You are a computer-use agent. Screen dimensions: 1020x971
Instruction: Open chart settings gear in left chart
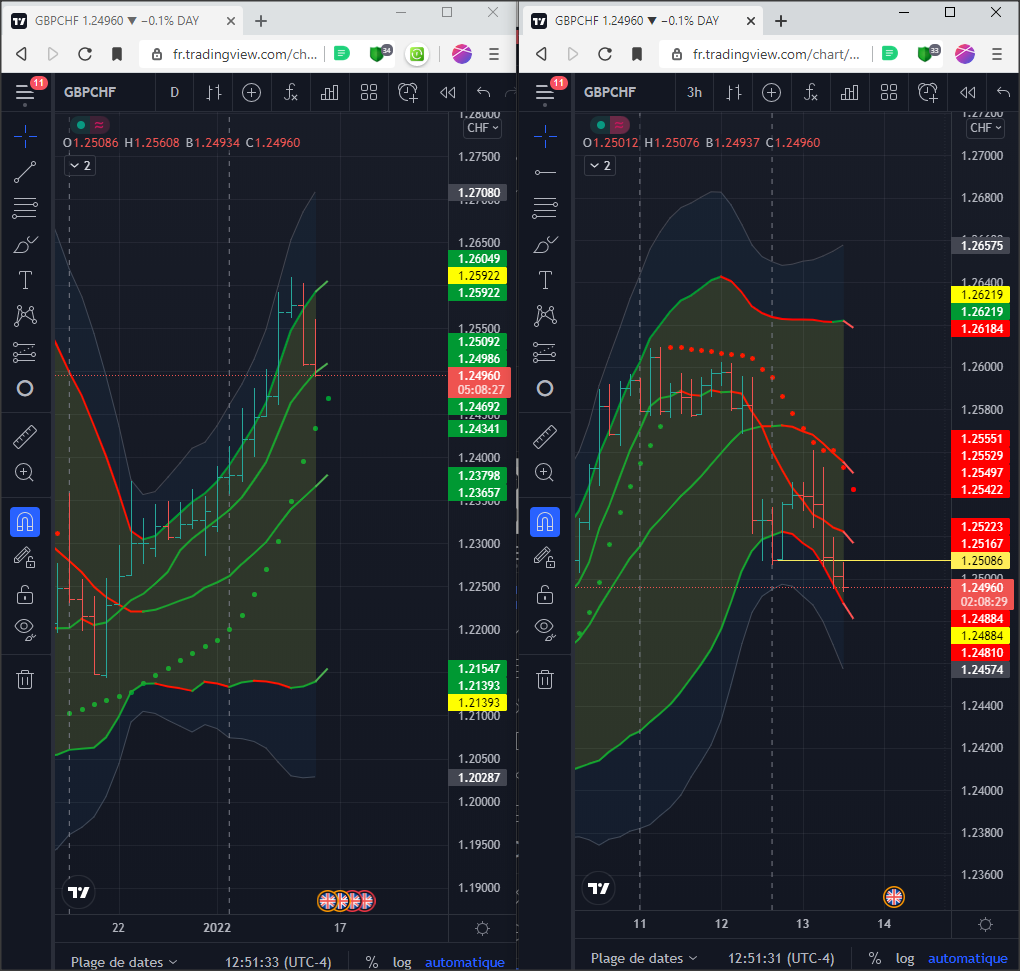pyautogui.click(x=482, y=928)
